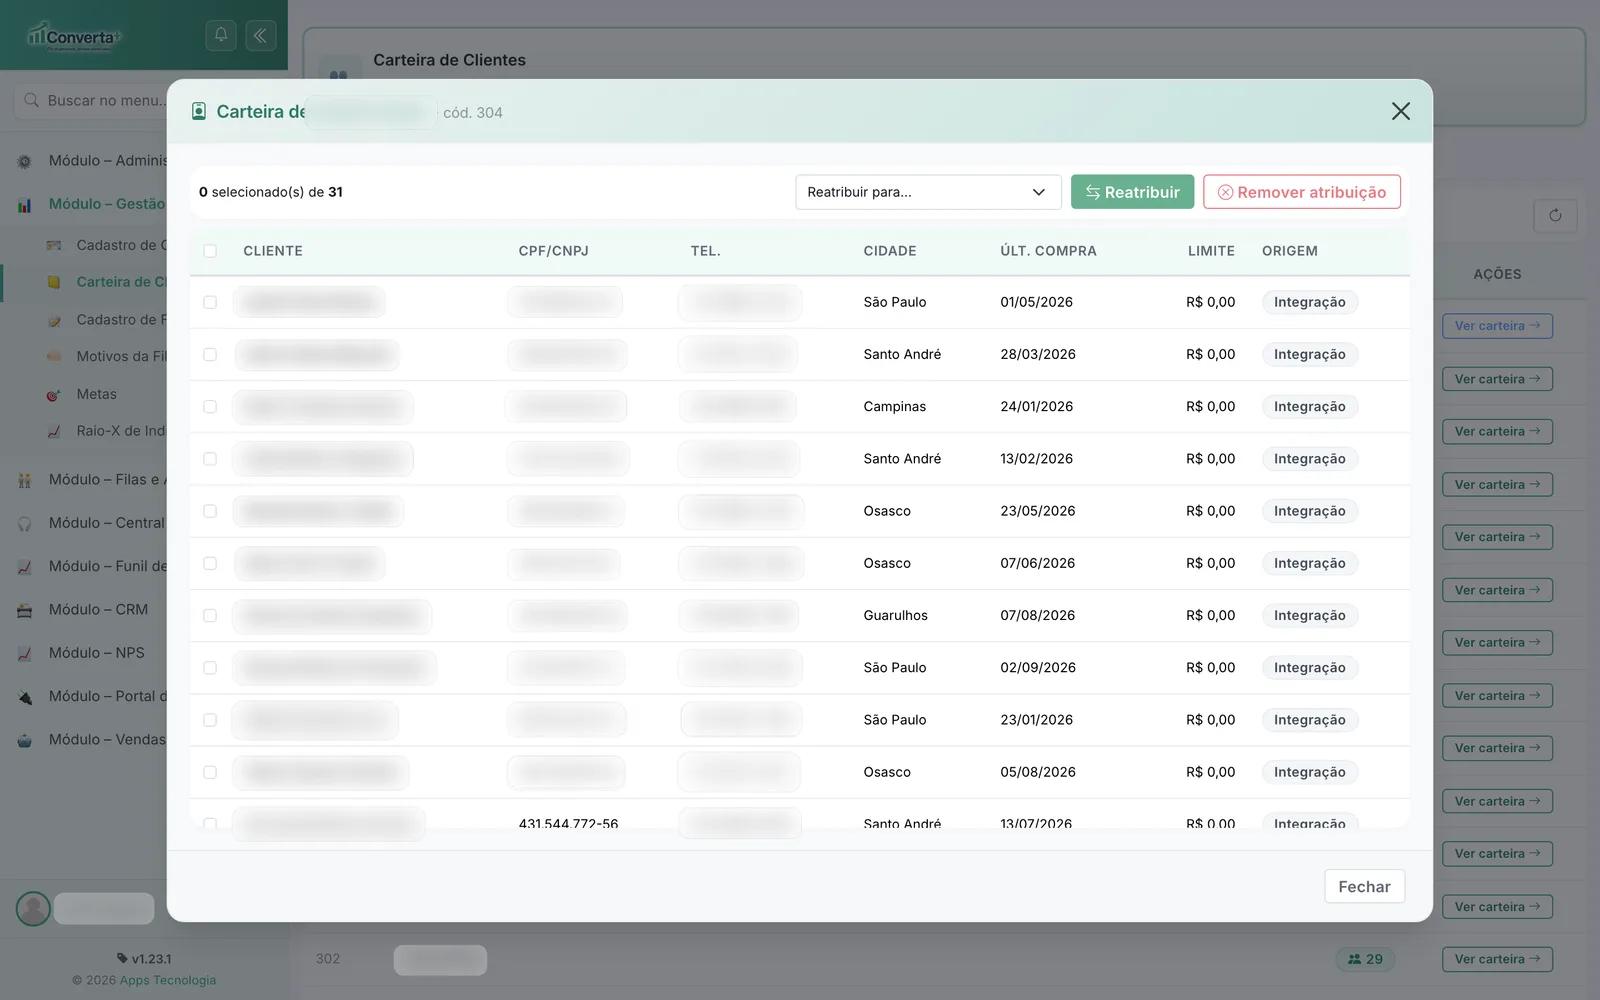Check the row with purchase date 01/05/2026

click(x=210, y=302)
